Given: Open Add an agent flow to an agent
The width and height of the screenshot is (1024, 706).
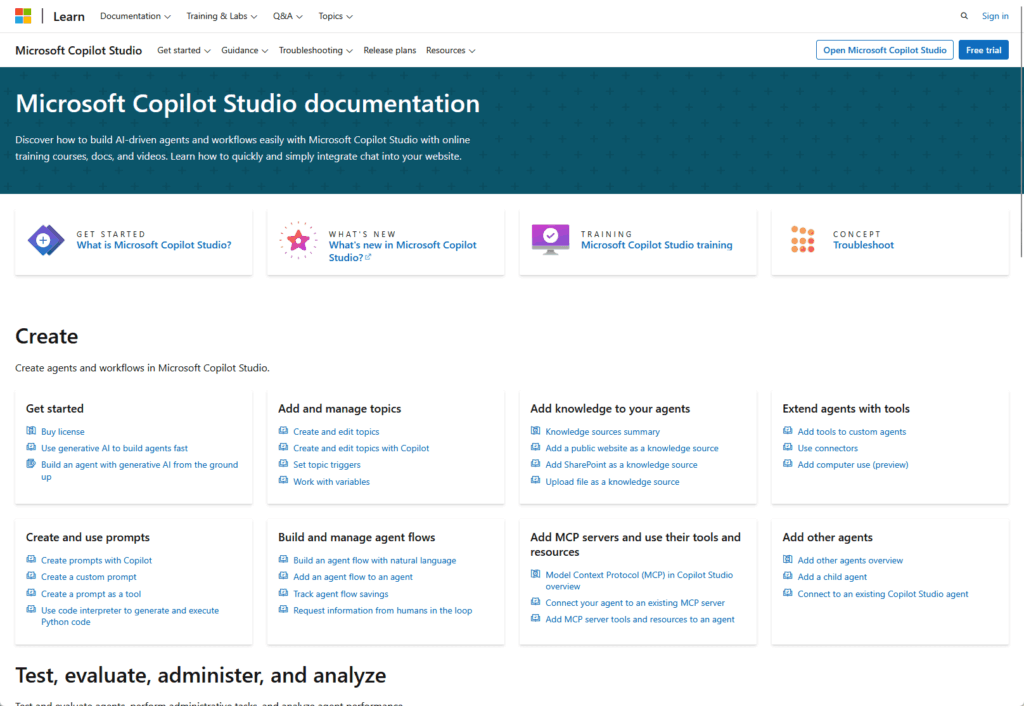Looking at the screenshot, I should 353,577.
